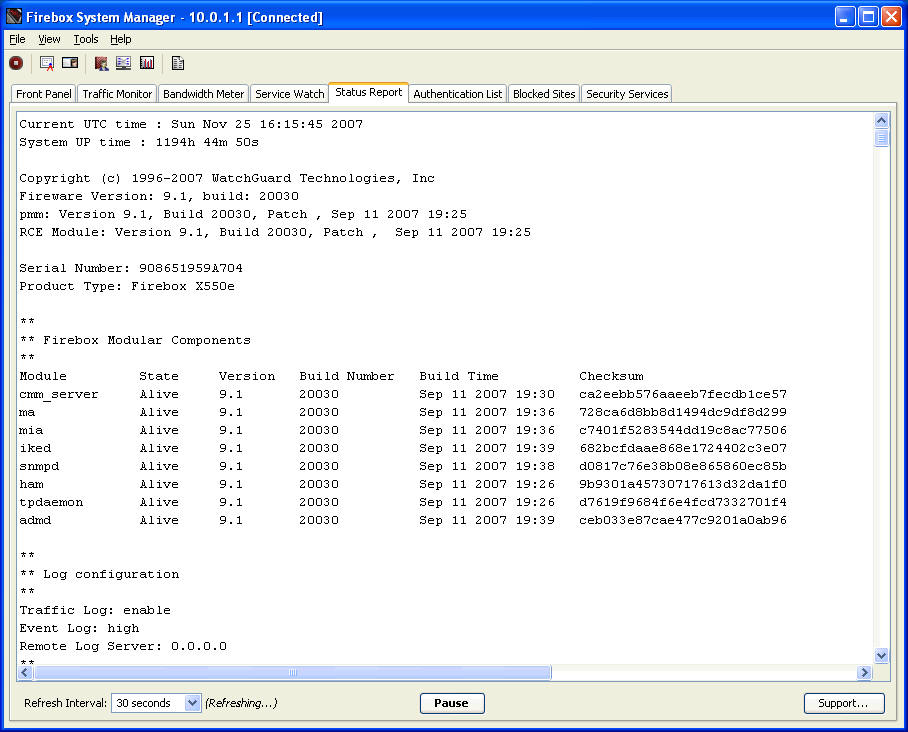Image resolution: width=908 pixels, height=732 pixels.
Task: Click the 'Current UTC time' line
Action: point(191,124)
